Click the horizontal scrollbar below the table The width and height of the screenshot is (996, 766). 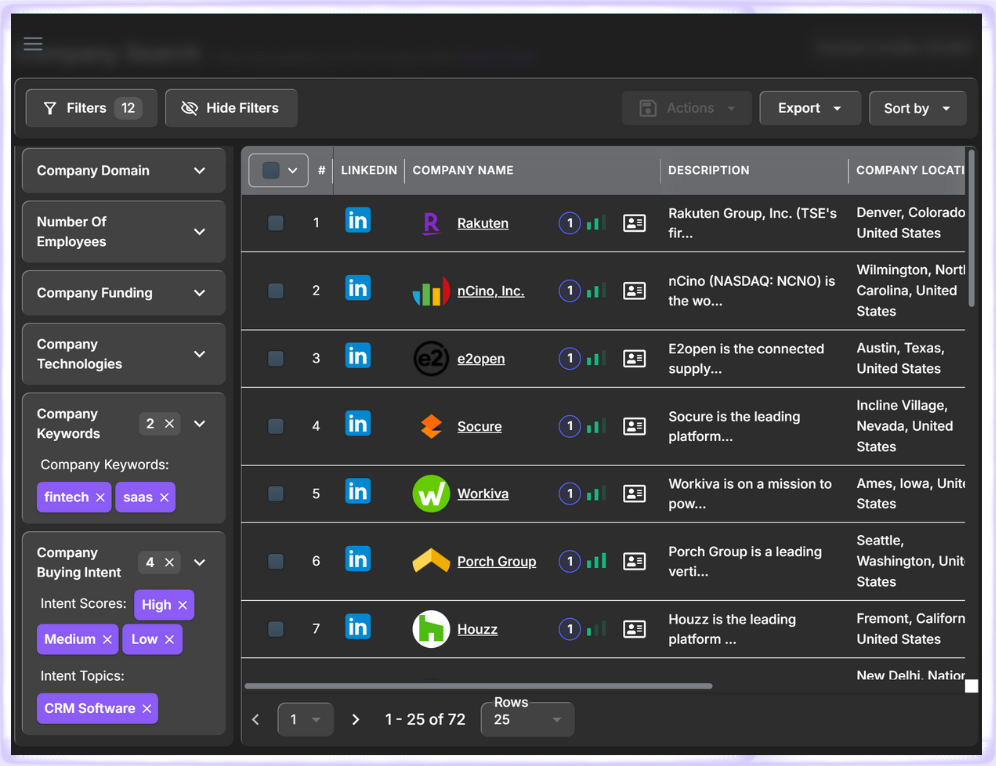pos(477,684)
